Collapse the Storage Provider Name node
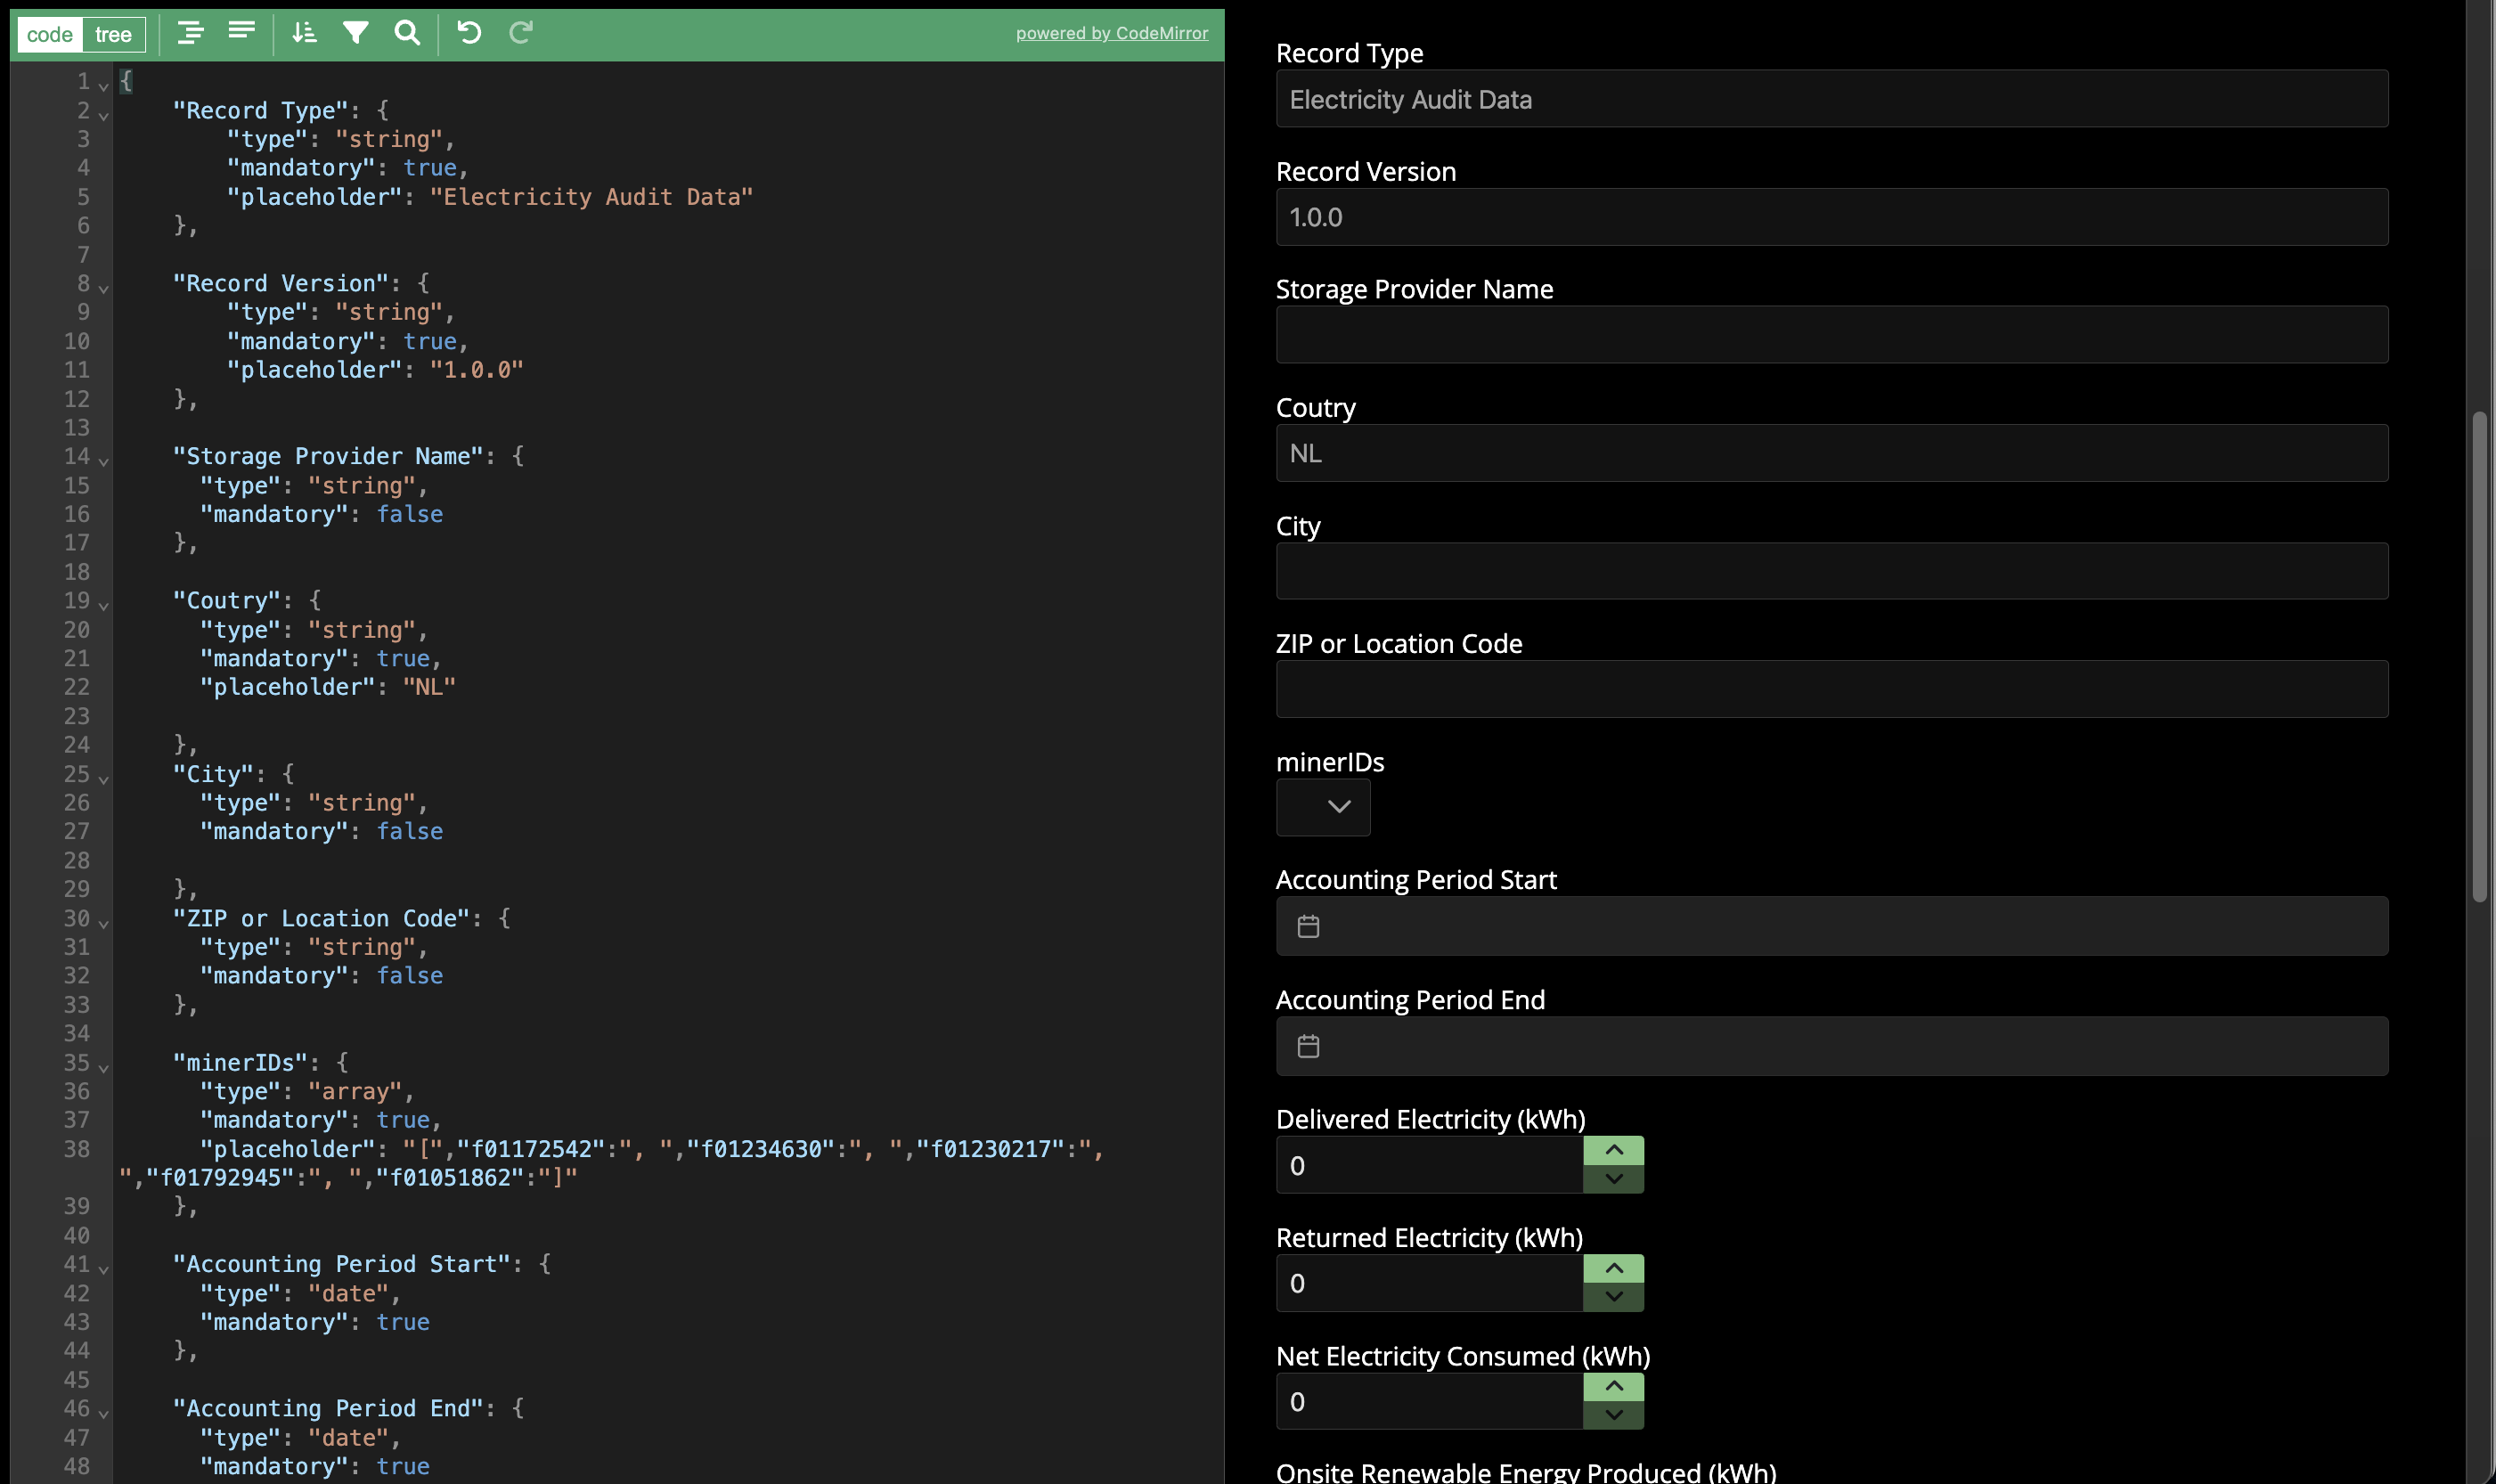 pyautogui.click(x=104, y=461)
